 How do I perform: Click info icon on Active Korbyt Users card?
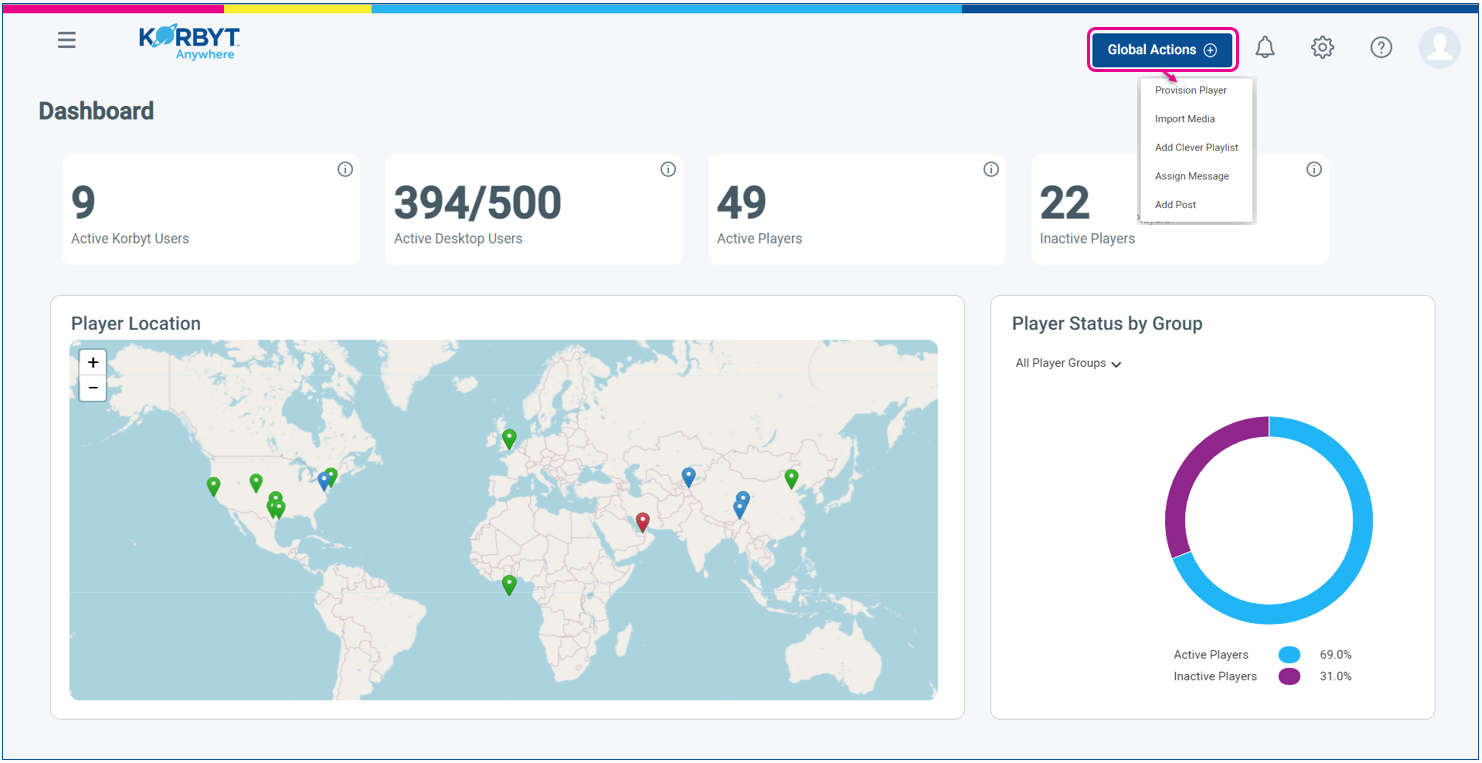point(345,170)
